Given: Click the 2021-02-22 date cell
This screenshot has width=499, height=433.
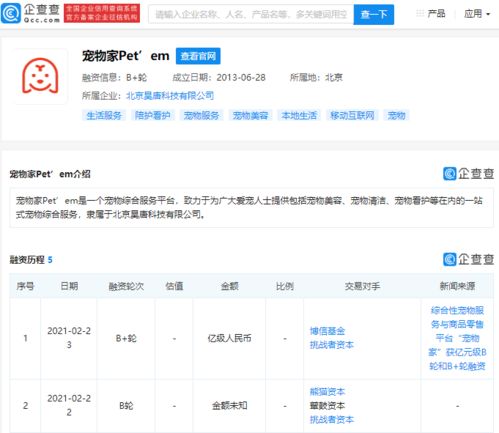Looking at the screenshot, I should pos(69,405).
